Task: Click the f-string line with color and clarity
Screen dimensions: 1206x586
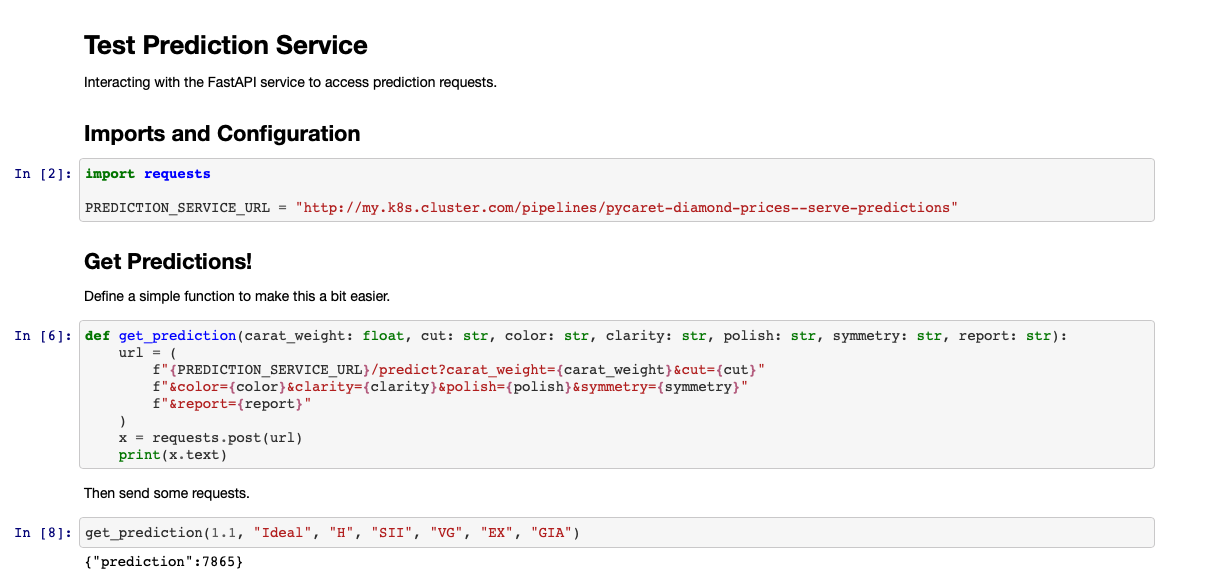Action: point(450,387)
